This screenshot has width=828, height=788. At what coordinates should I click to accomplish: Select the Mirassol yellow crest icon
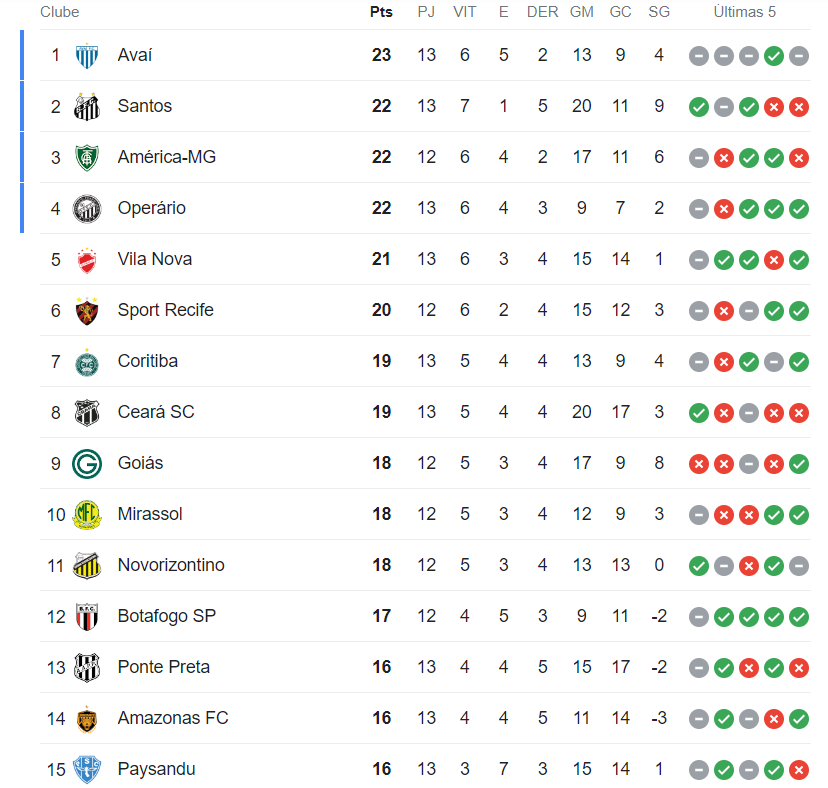click(x=87, y=515)
